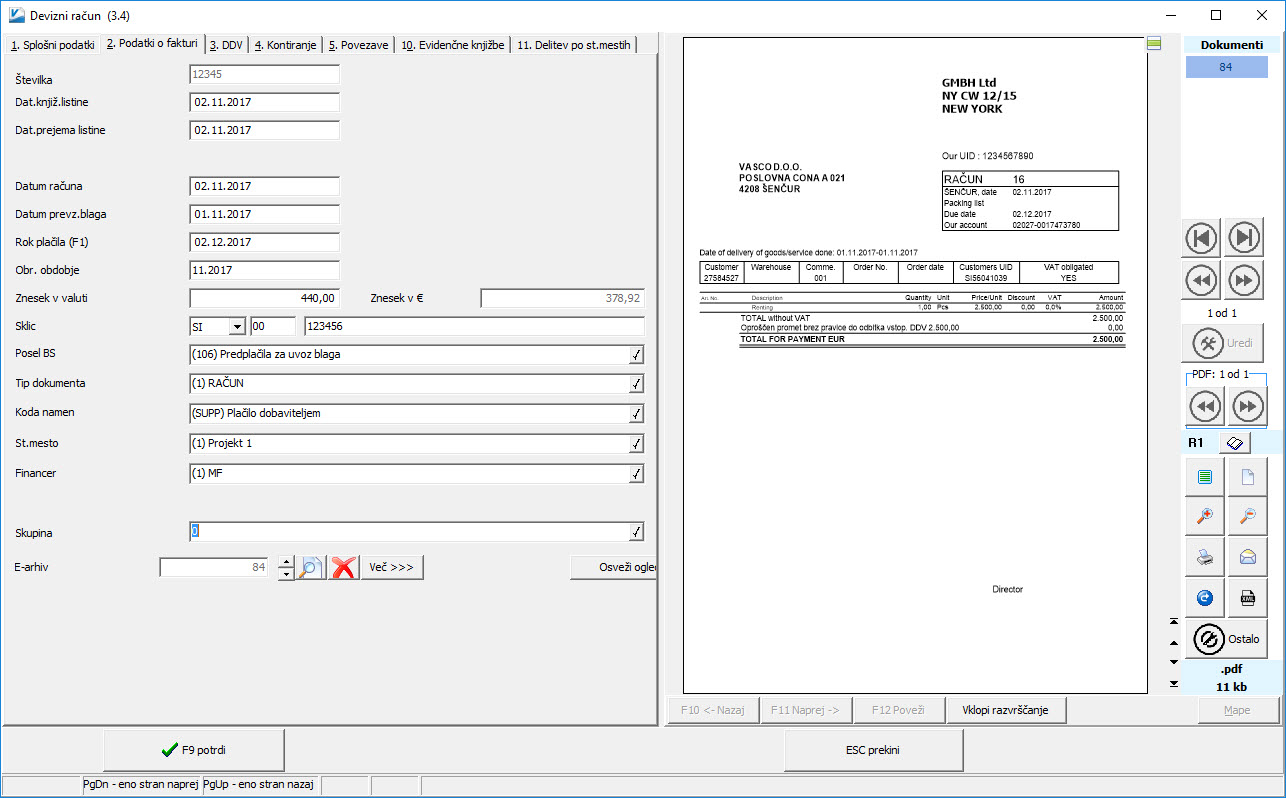This screenshot has height=798, width=1286.
Task: Click the red X delete E-arhiv icon
Action: (344, 567)
